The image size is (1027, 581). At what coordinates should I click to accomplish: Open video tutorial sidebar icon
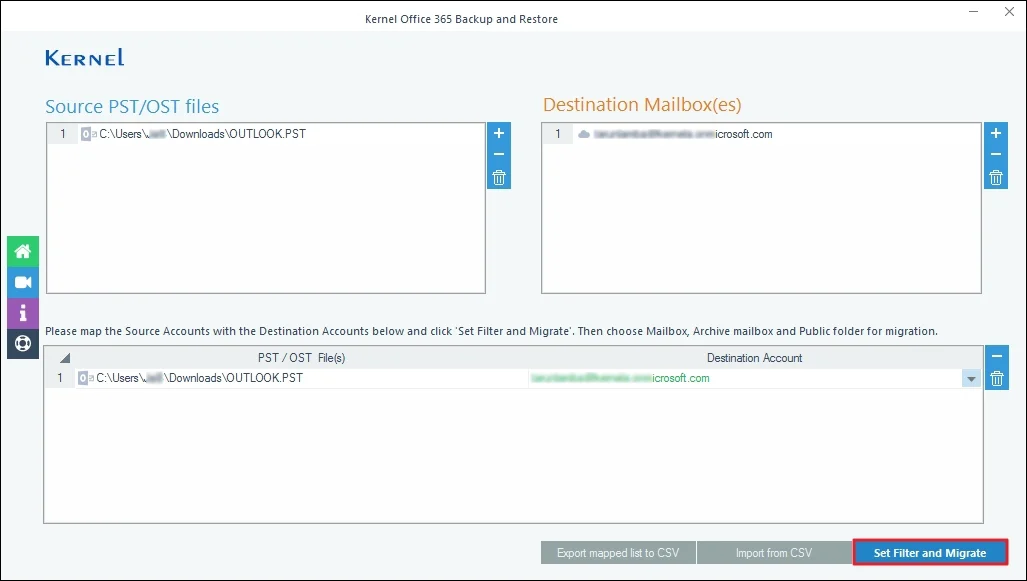(x=23, y=282)
